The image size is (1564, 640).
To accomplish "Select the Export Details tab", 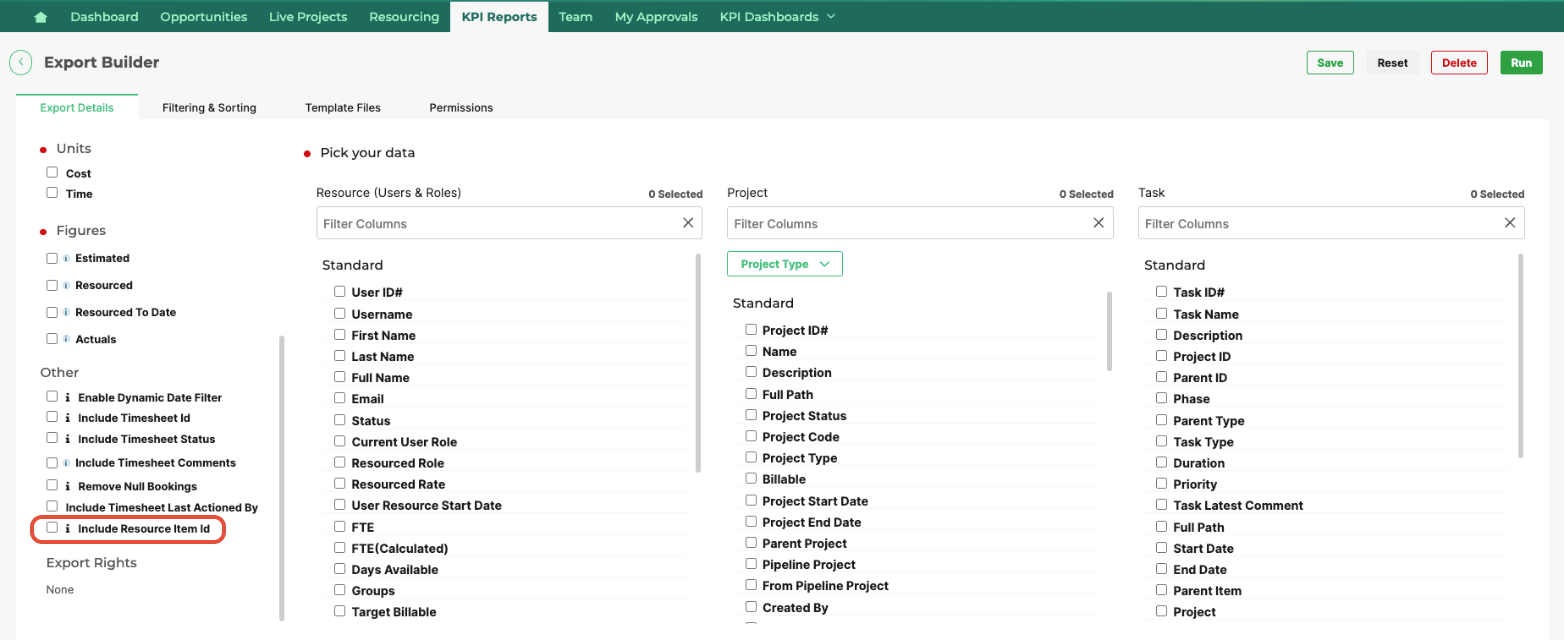I will 77,107.
